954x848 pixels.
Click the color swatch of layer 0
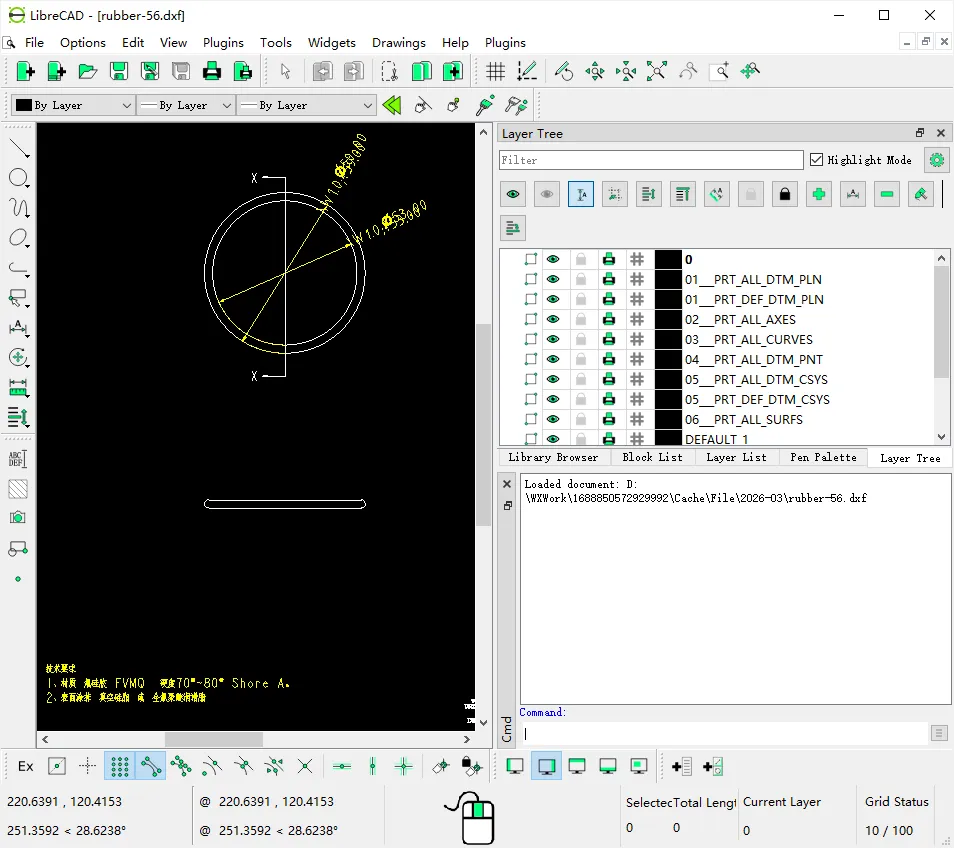pos(668,260)
